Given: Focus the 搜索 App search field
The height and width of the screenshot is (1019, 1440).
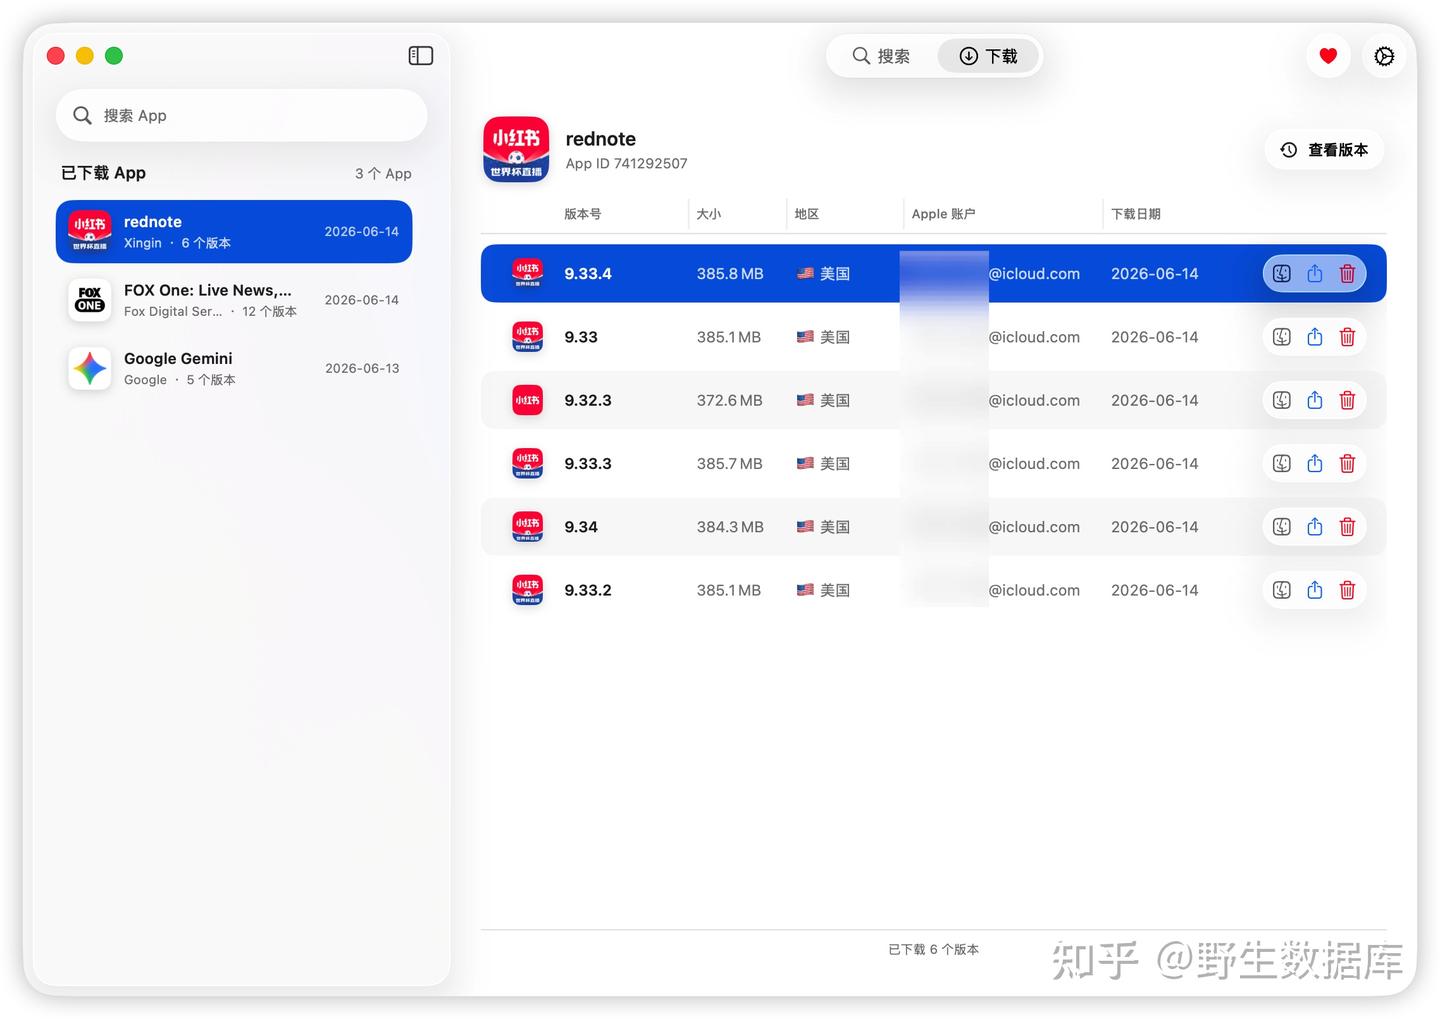Looking at the screenshot, I should 241,116.
